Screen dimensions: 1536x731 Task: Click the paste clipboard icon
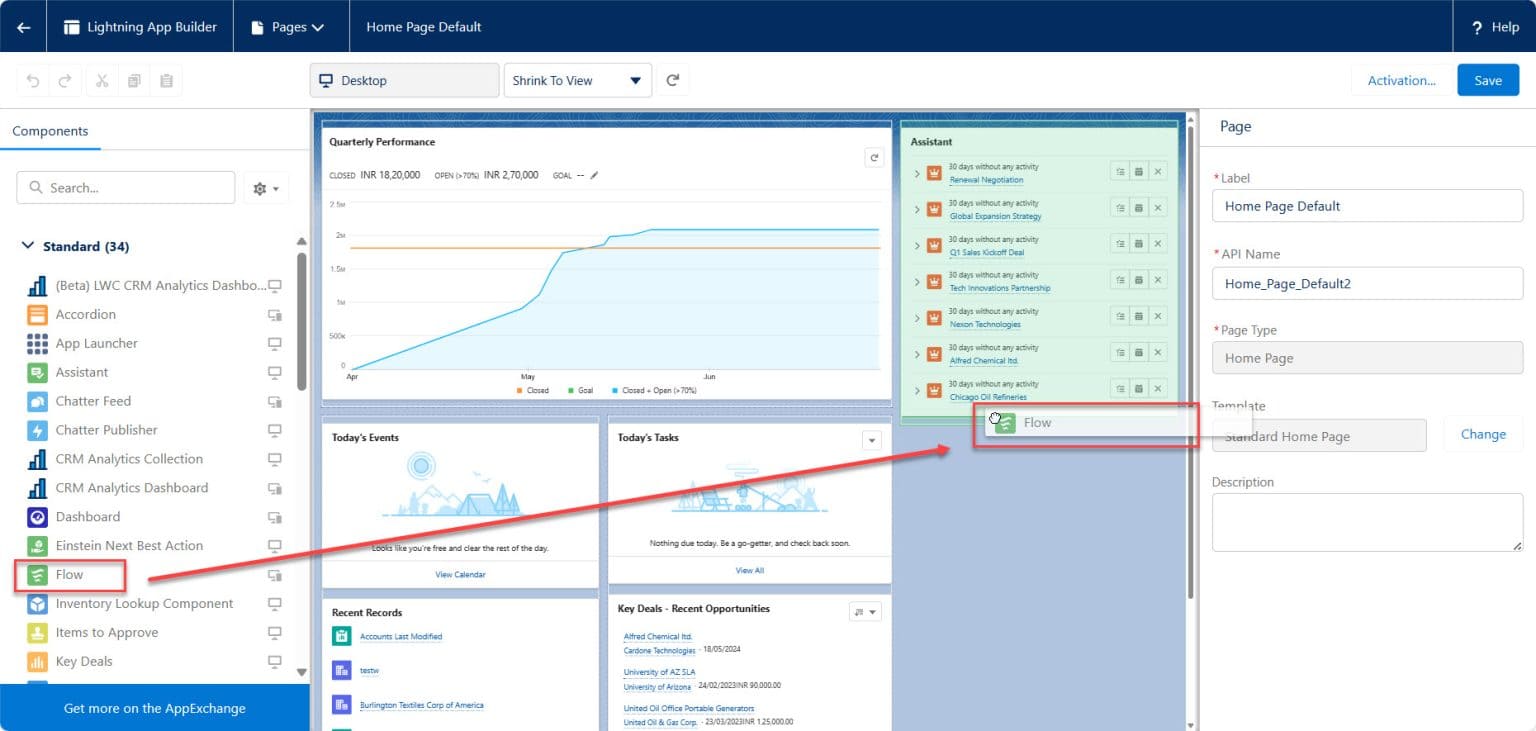click(x=166, y=81)
